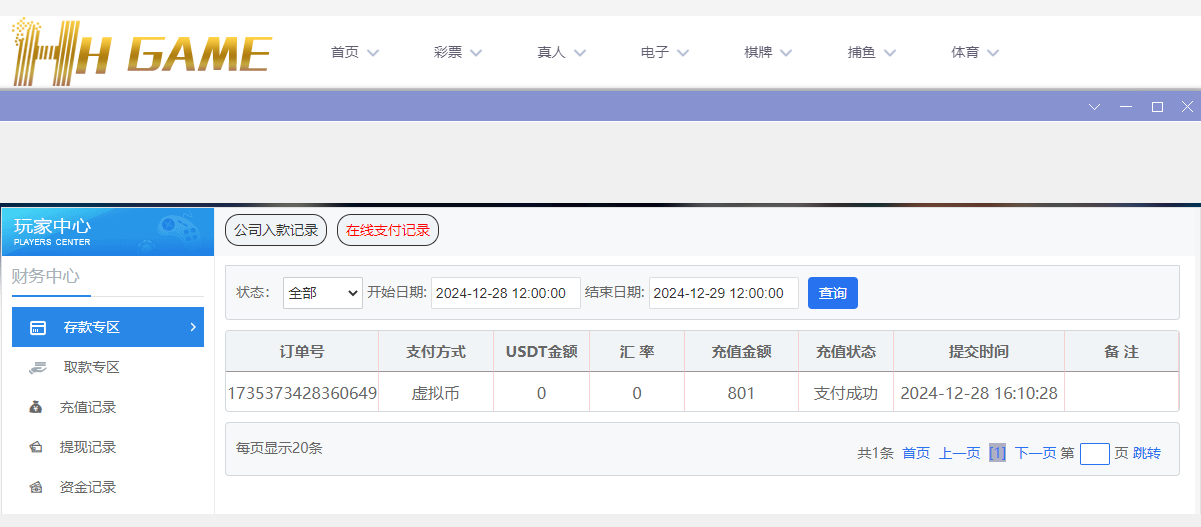1201x527 pixels.
Task: Click the fund records icon in sidebar
Action: pos(37,488)
